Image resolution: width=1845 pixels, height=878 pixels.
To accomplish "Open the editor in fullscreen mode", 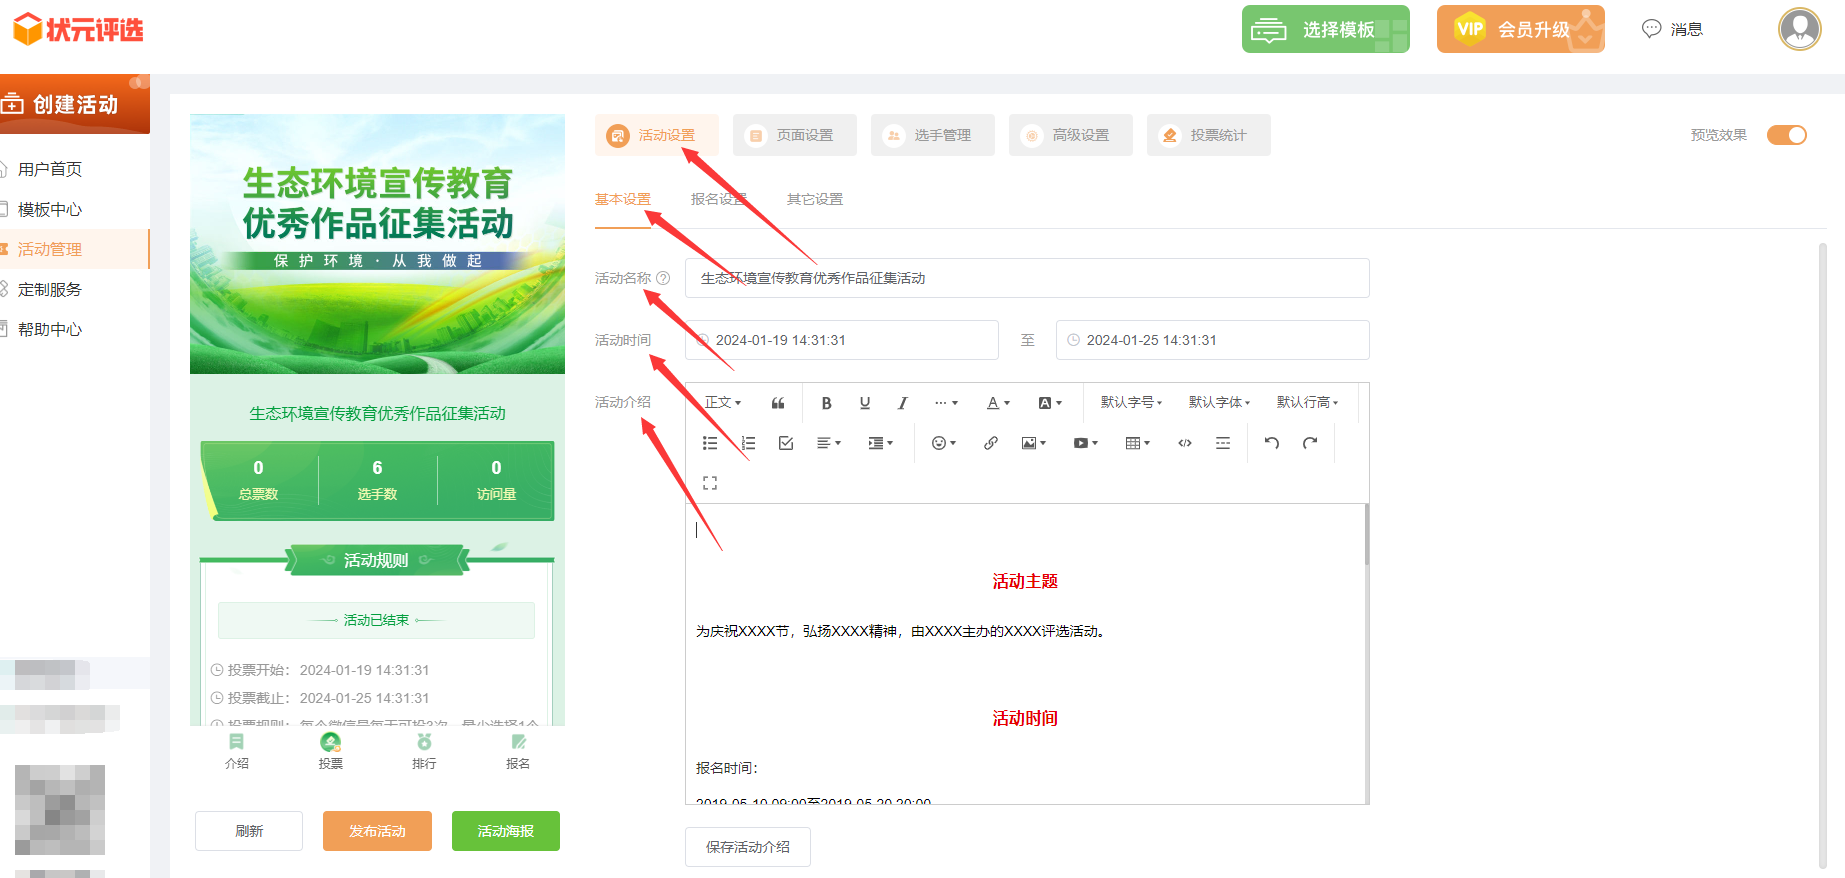I will coord(710,483).
